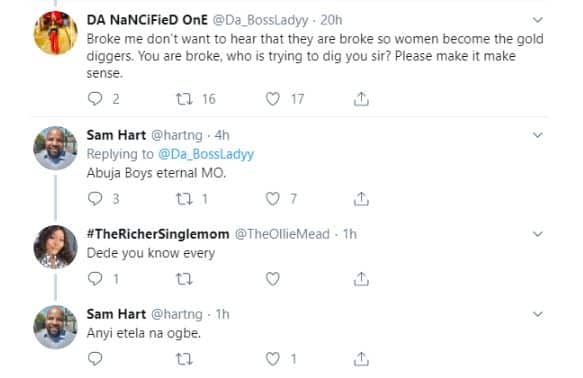This screenshot has width=583, height=378.
Task: Like the 'Dede you know every' tweet
Action: click(x=273, y=279)
